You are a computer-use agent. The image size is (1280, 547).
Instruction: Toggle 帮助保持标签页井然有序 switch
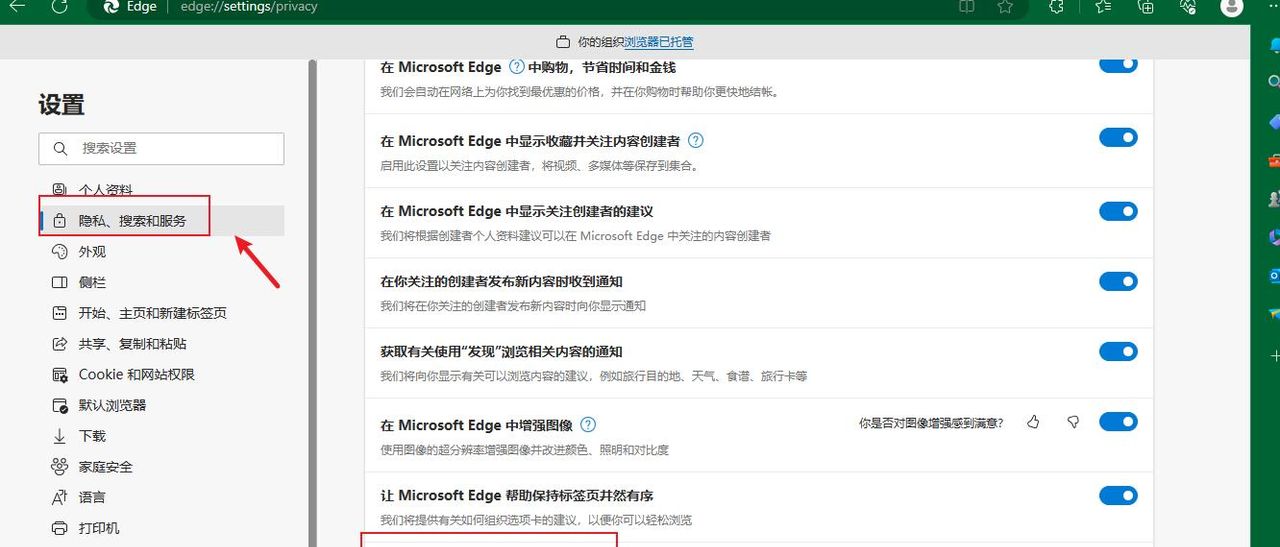(x=1118, y=496)
